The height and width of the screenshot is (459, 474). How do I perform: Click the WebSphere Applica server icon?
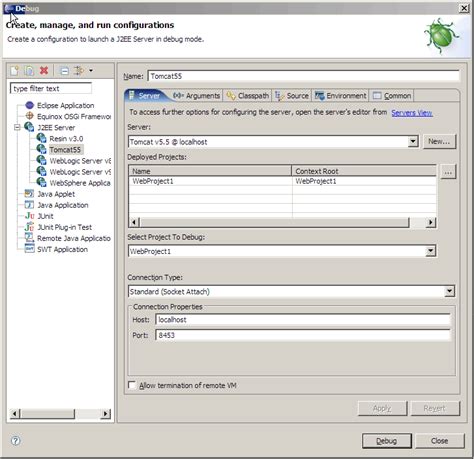pyautogui.click(x=41, y=182)
